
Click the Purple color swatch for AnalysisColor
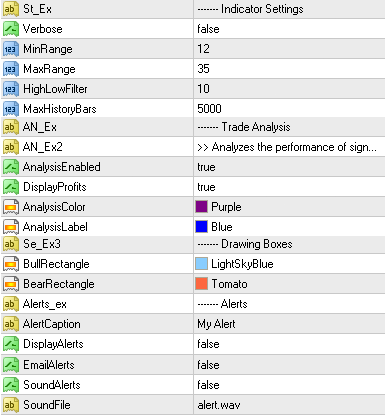[201, 207]
